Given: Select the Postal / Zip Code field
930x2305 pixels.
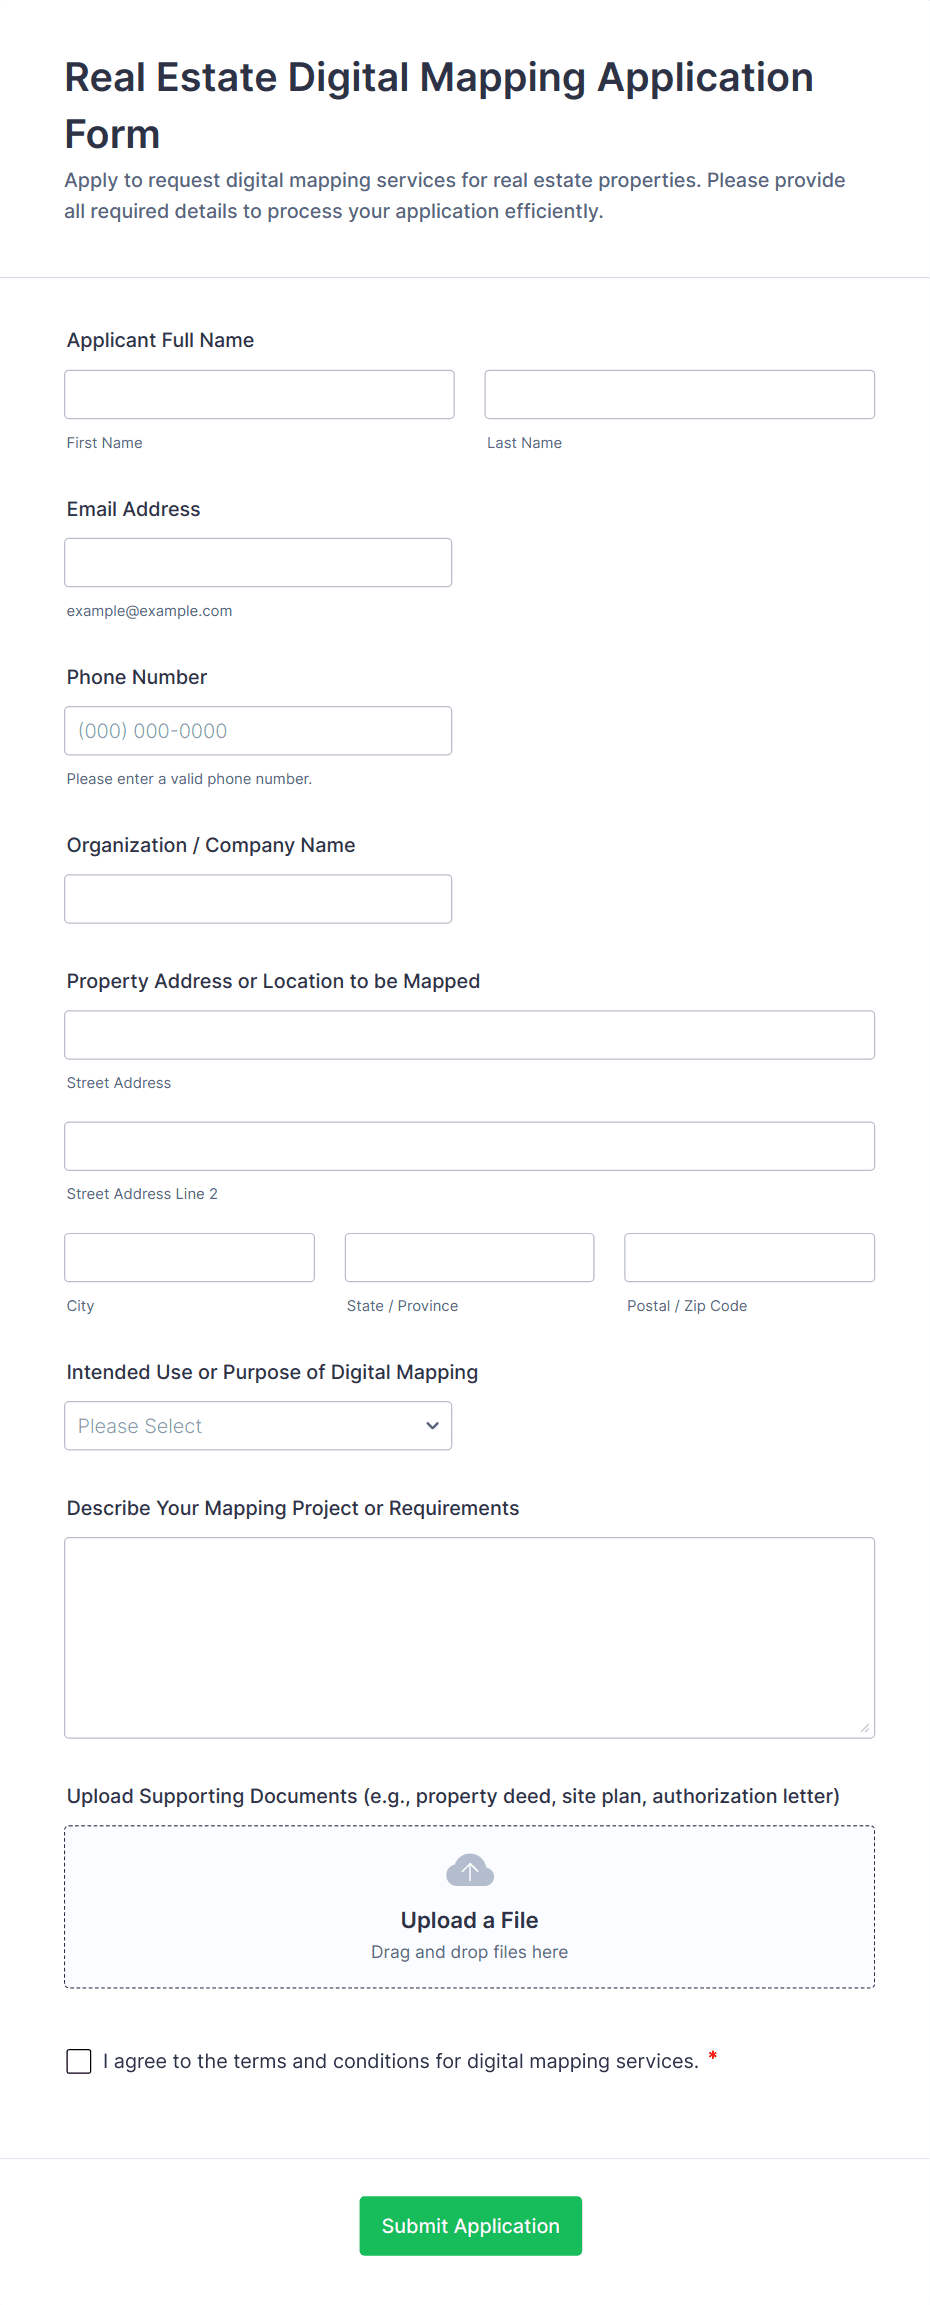Looking at the screenshot, I should pyautogui.click(x=749, y=1257).
